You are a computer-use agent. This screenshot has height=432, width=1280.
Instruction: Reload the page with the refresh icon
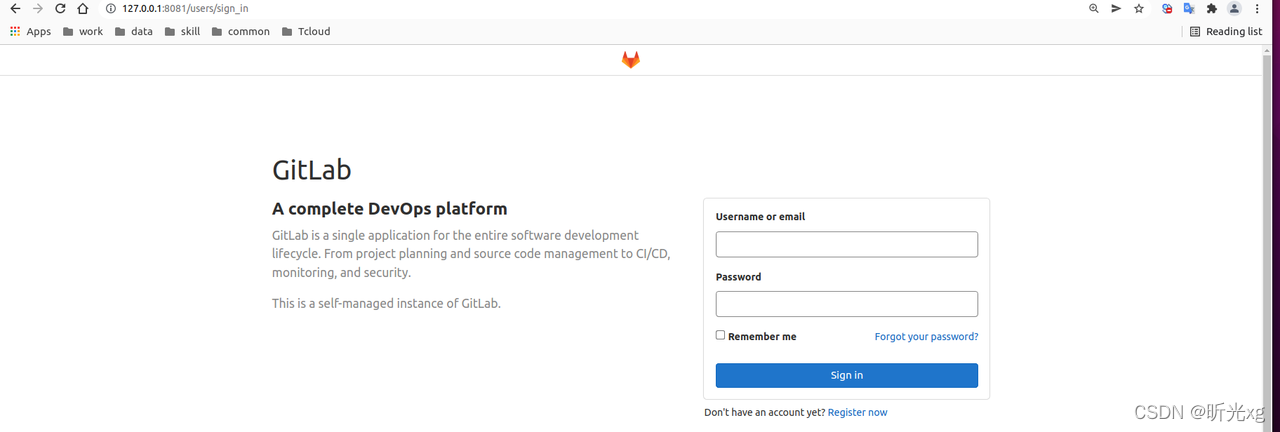pyautogui.click(x=60, y=8)
